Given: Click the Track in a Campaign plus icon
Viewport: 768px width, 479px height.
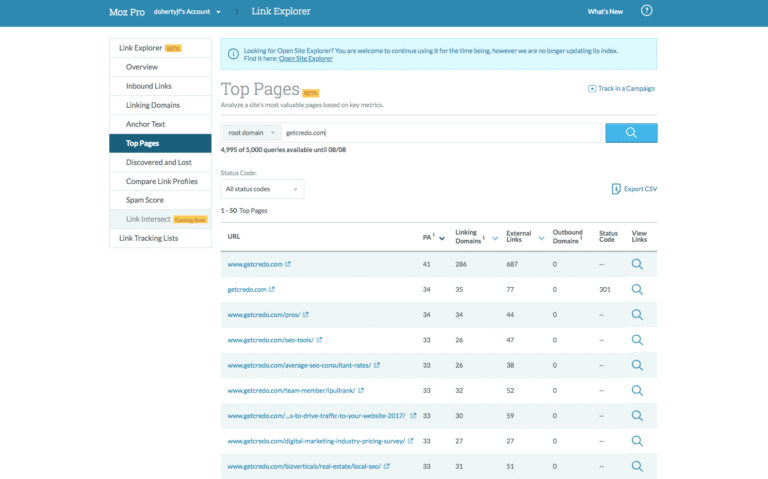Looking at the screenshot, I should pos(592,89).
